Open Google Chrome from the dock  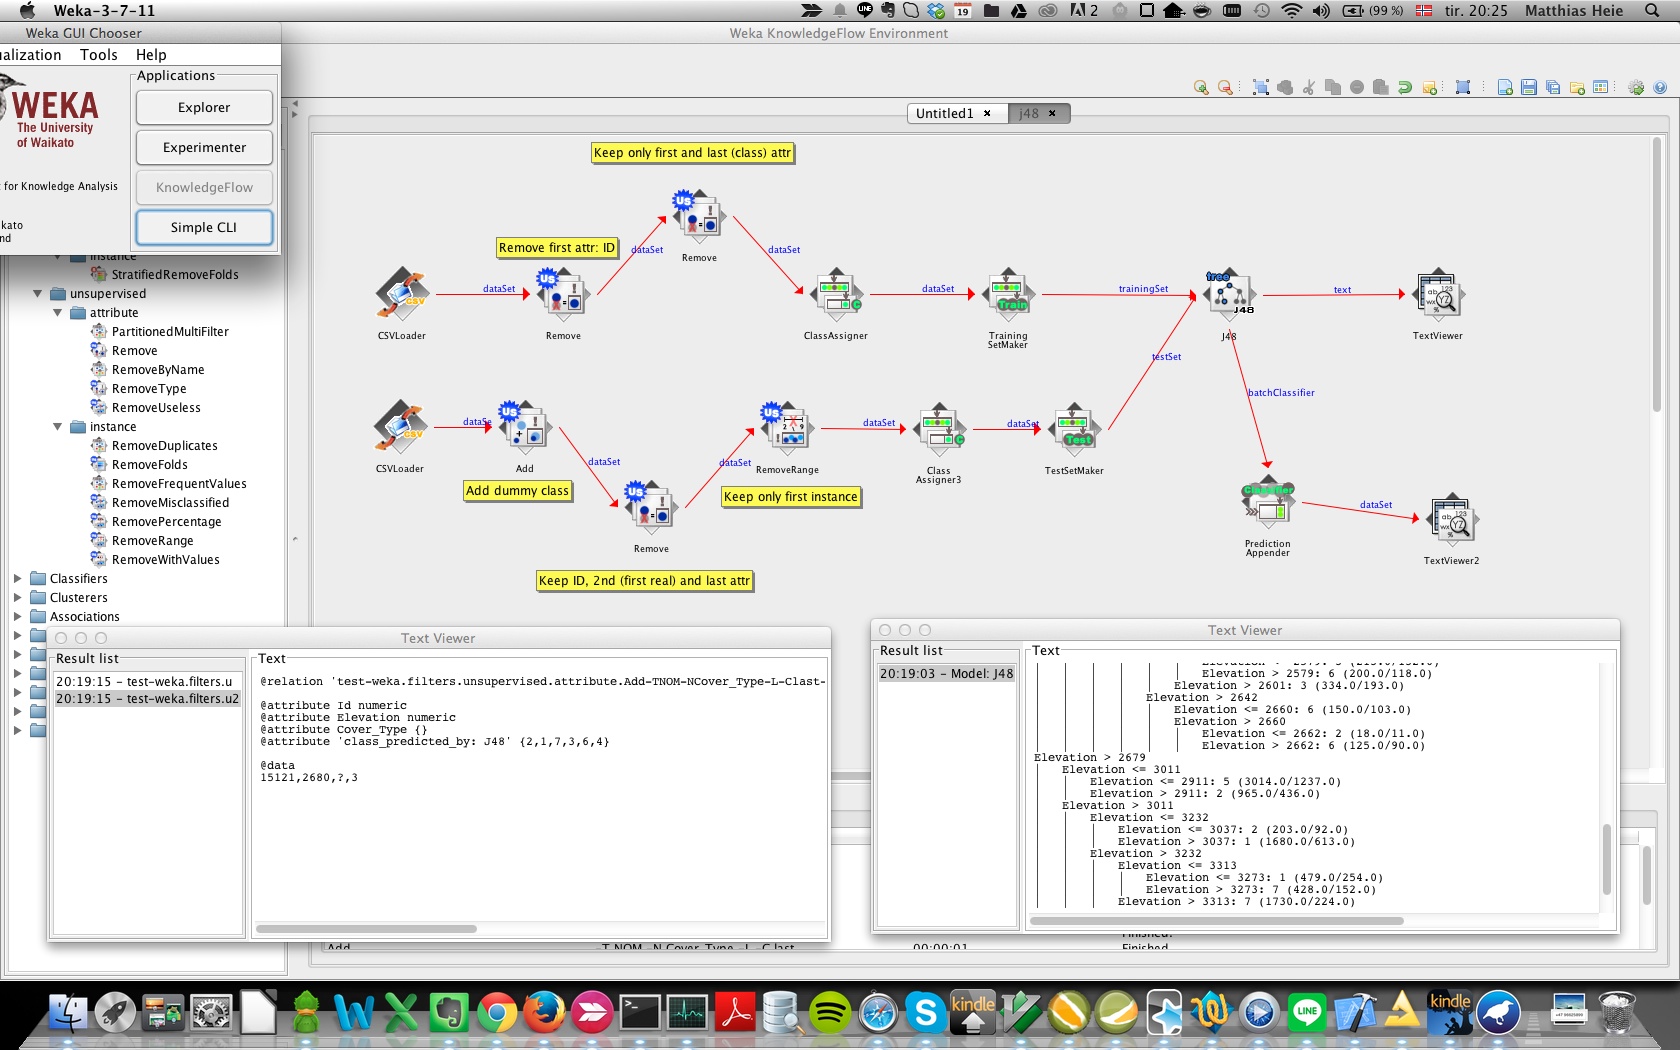click(x=496, y=1013)
